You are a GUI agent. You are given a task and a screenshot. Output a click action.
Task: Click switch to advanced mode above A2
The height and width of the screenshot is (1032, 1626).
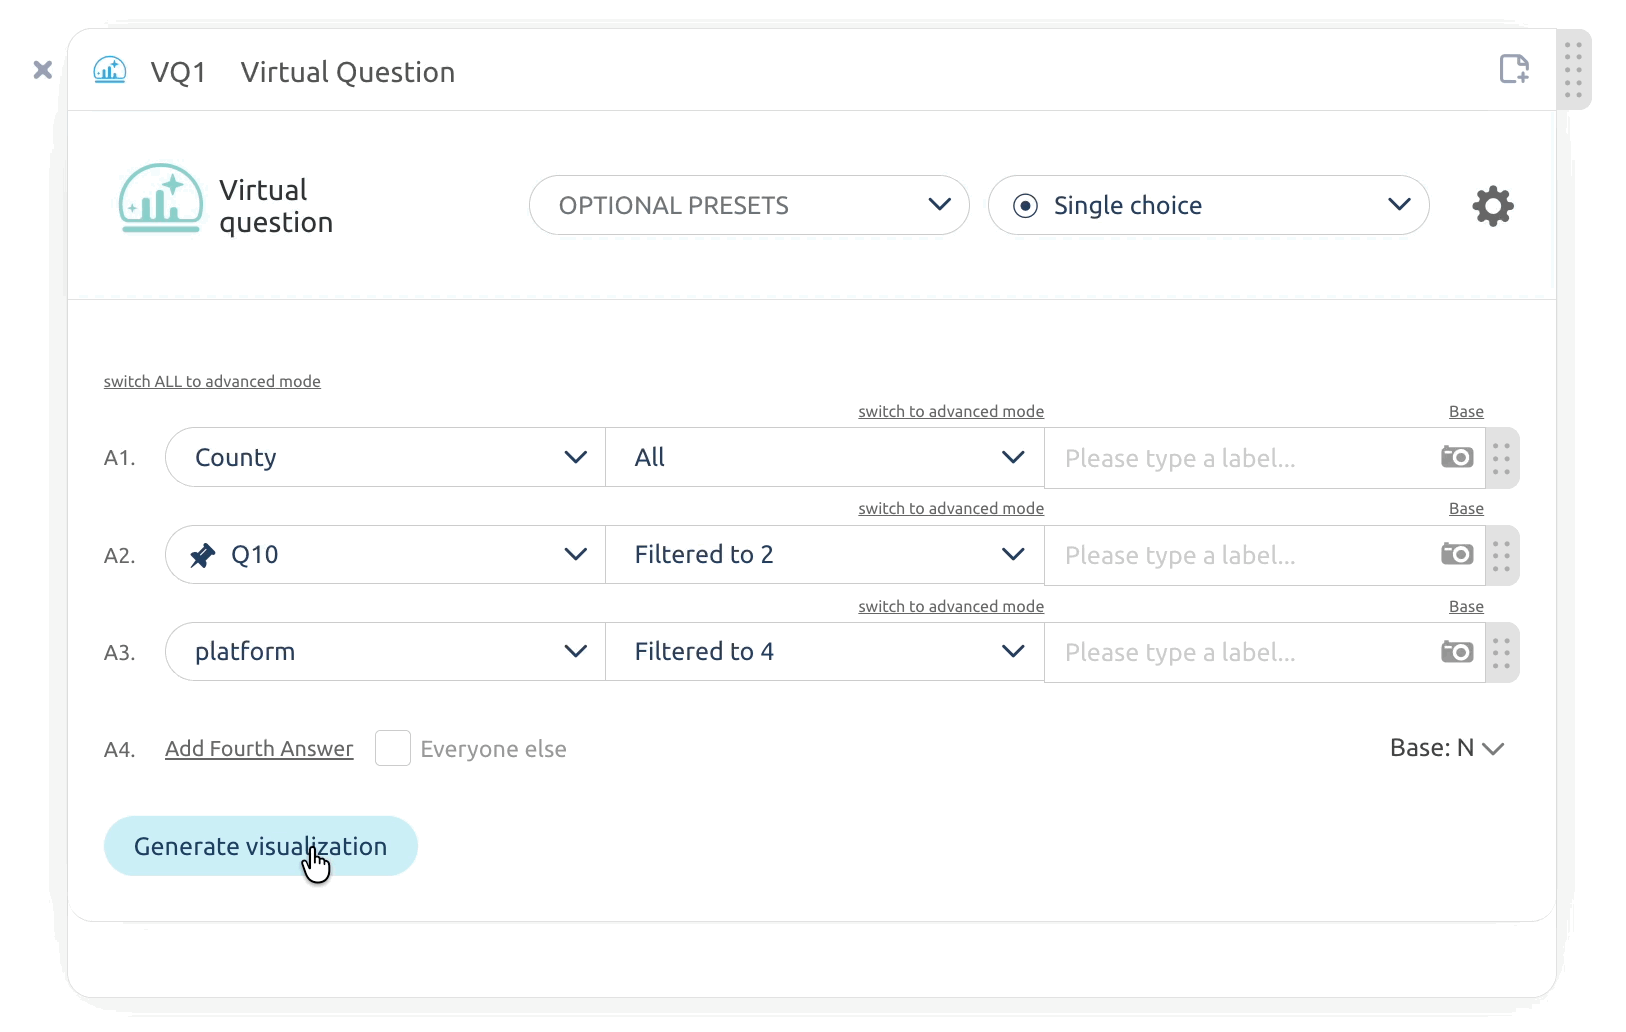coord(951,508)
